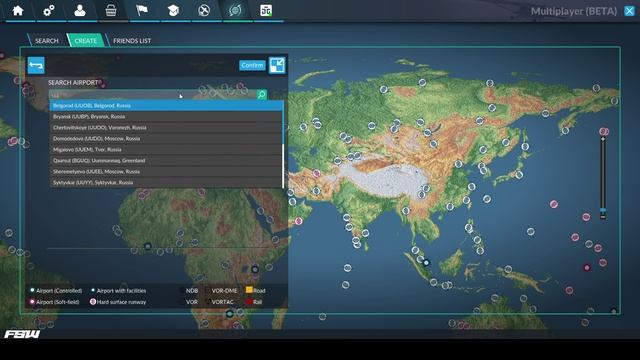Viewport: 640px width, 360px height.
Task: Click the green magnifier search icon
Action: point(262,95)
